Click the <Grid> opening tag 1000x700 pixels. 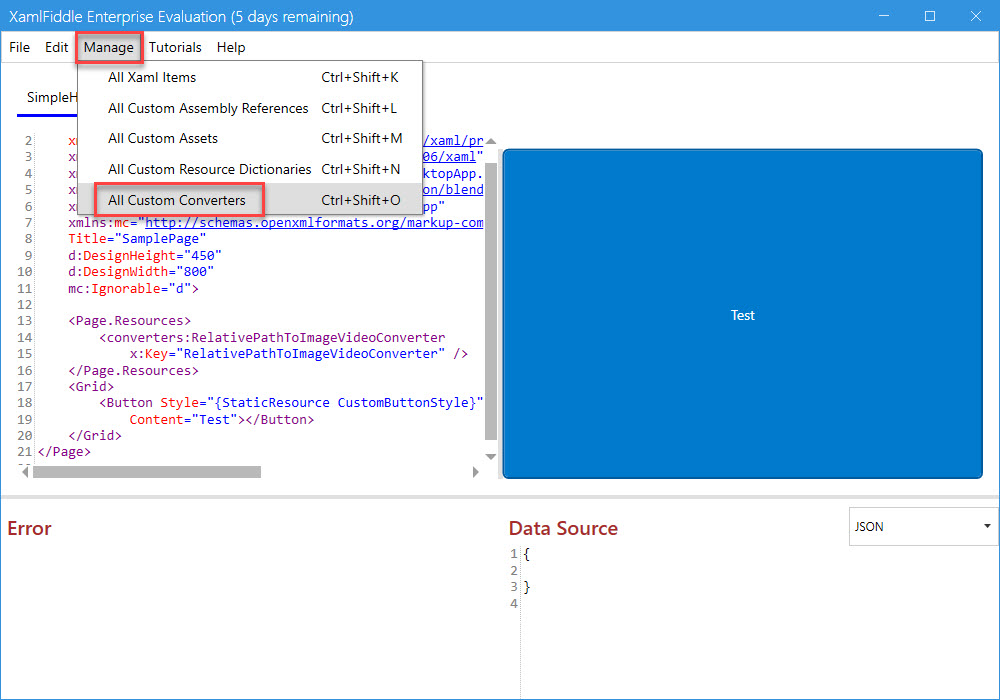pos(91,386)
